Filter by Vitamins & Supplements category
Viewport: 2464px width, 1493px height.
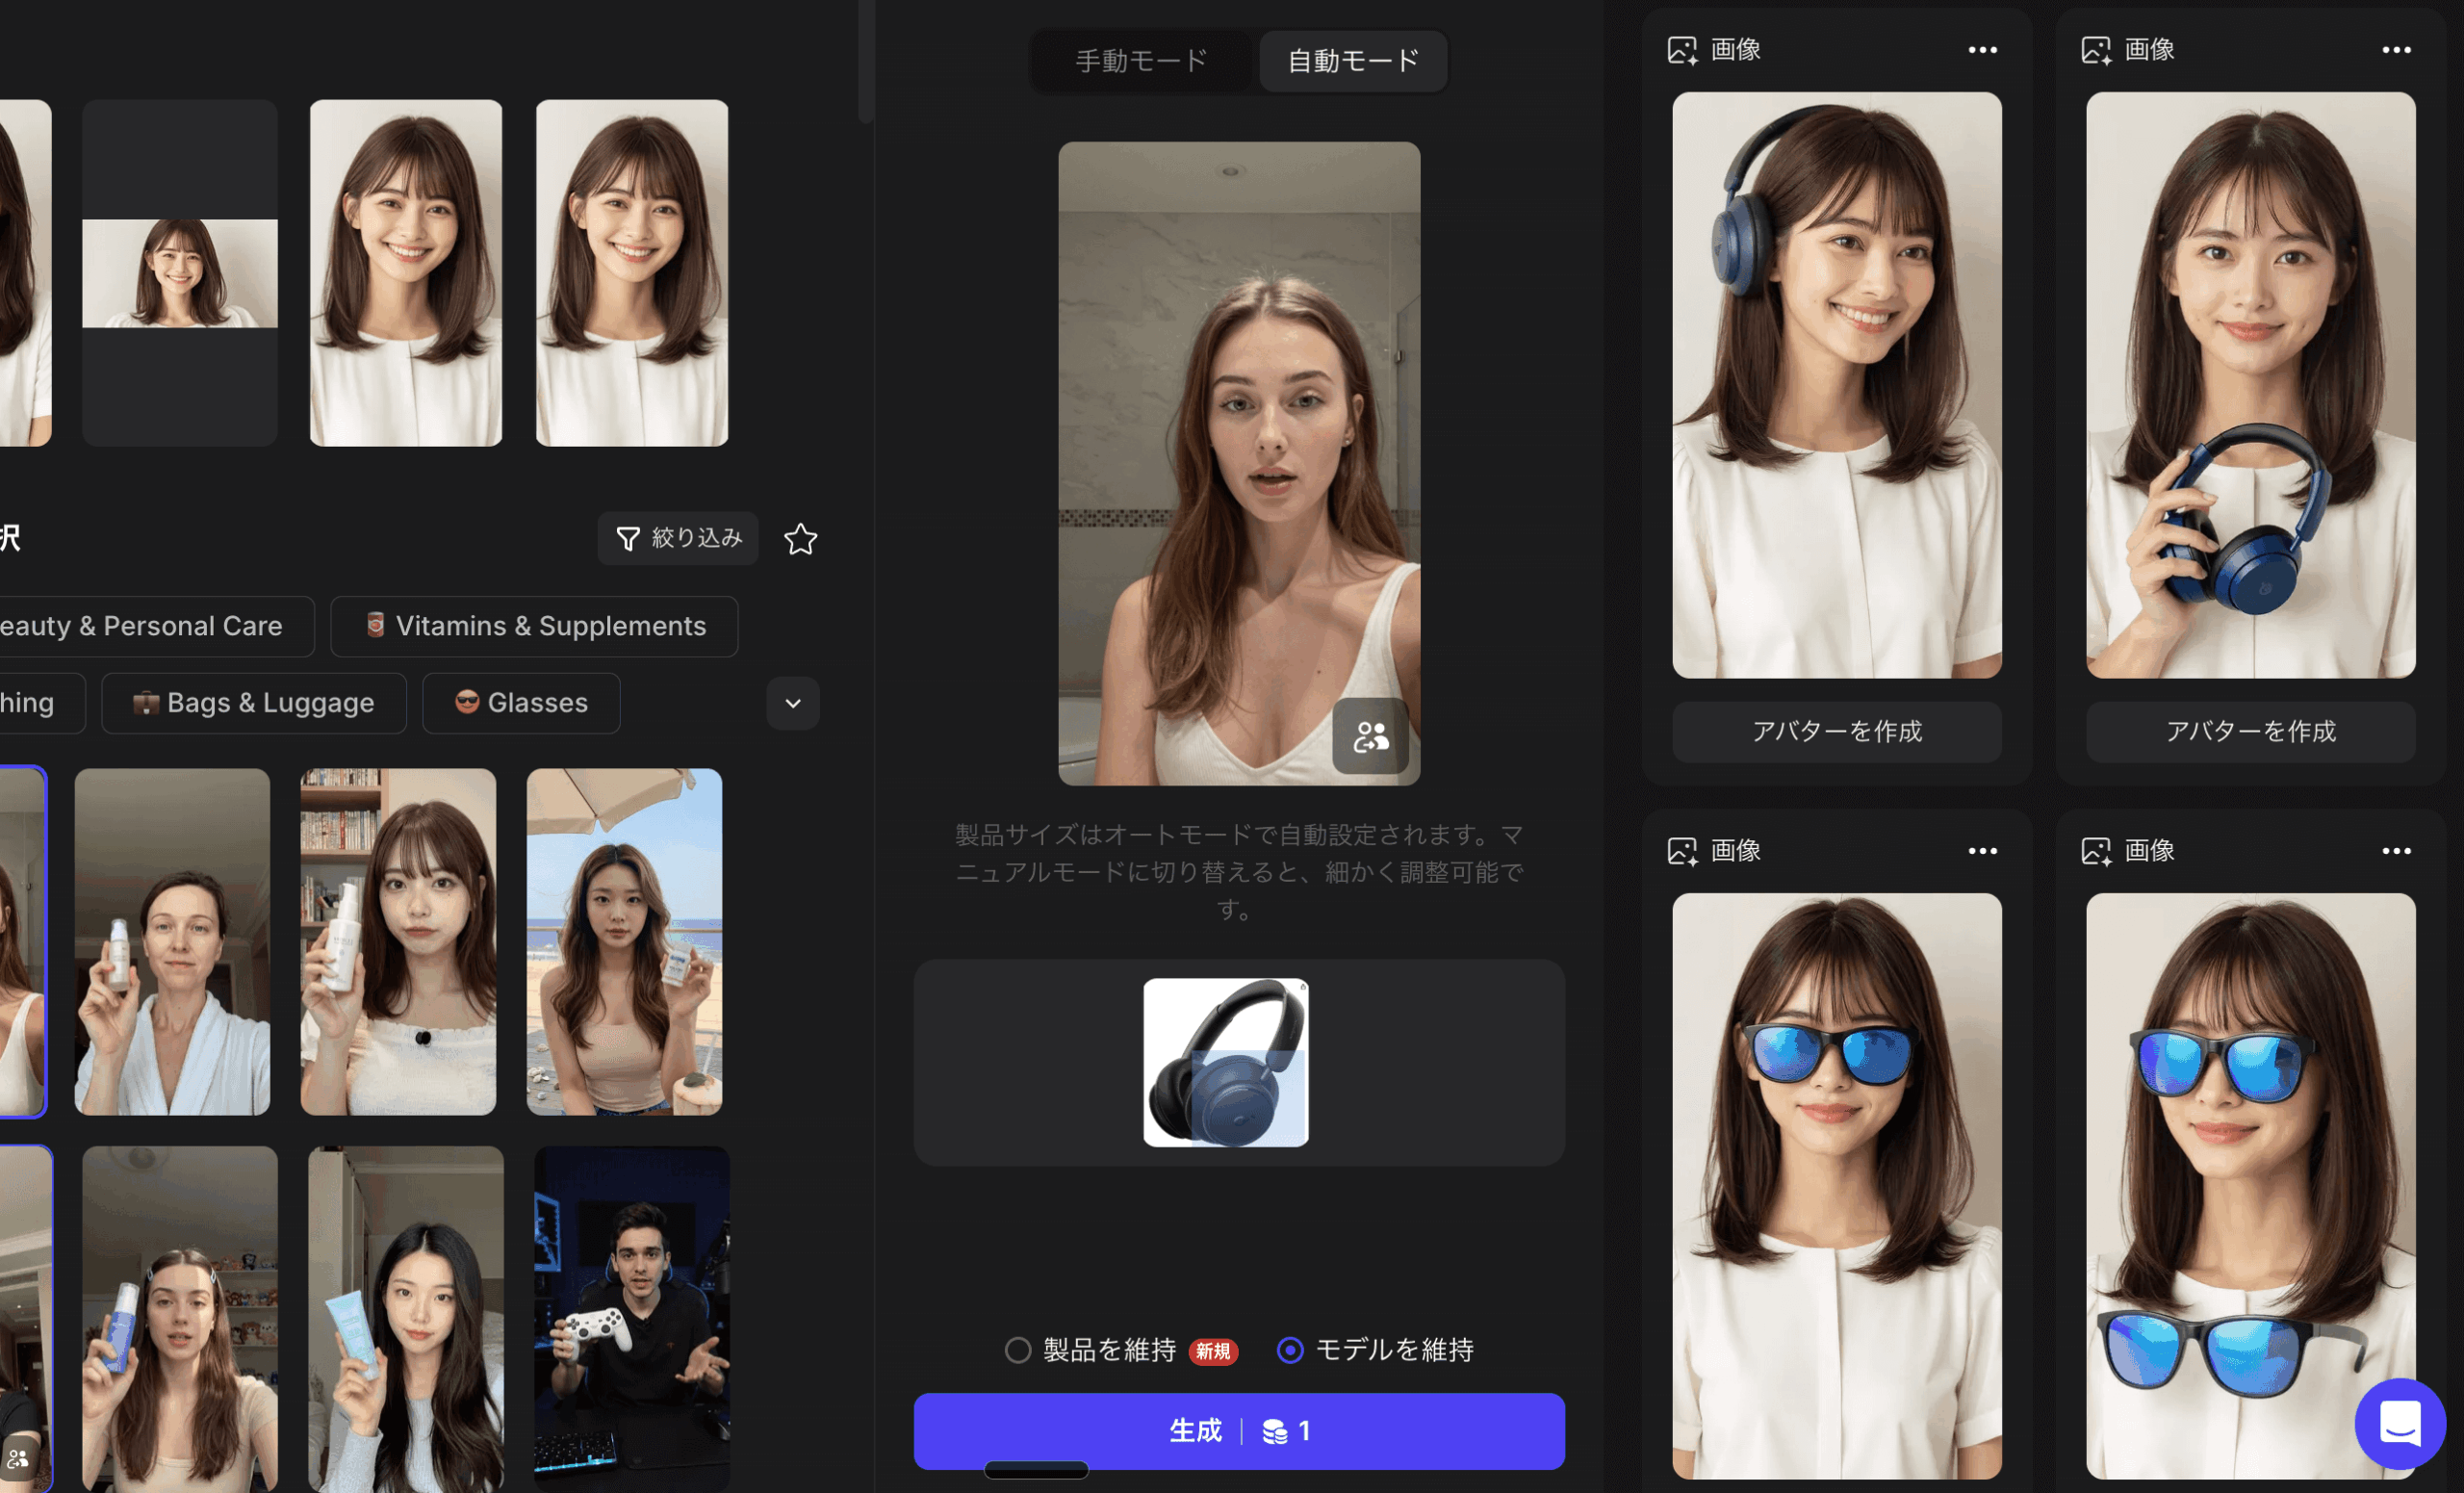[x=534, y=626]
